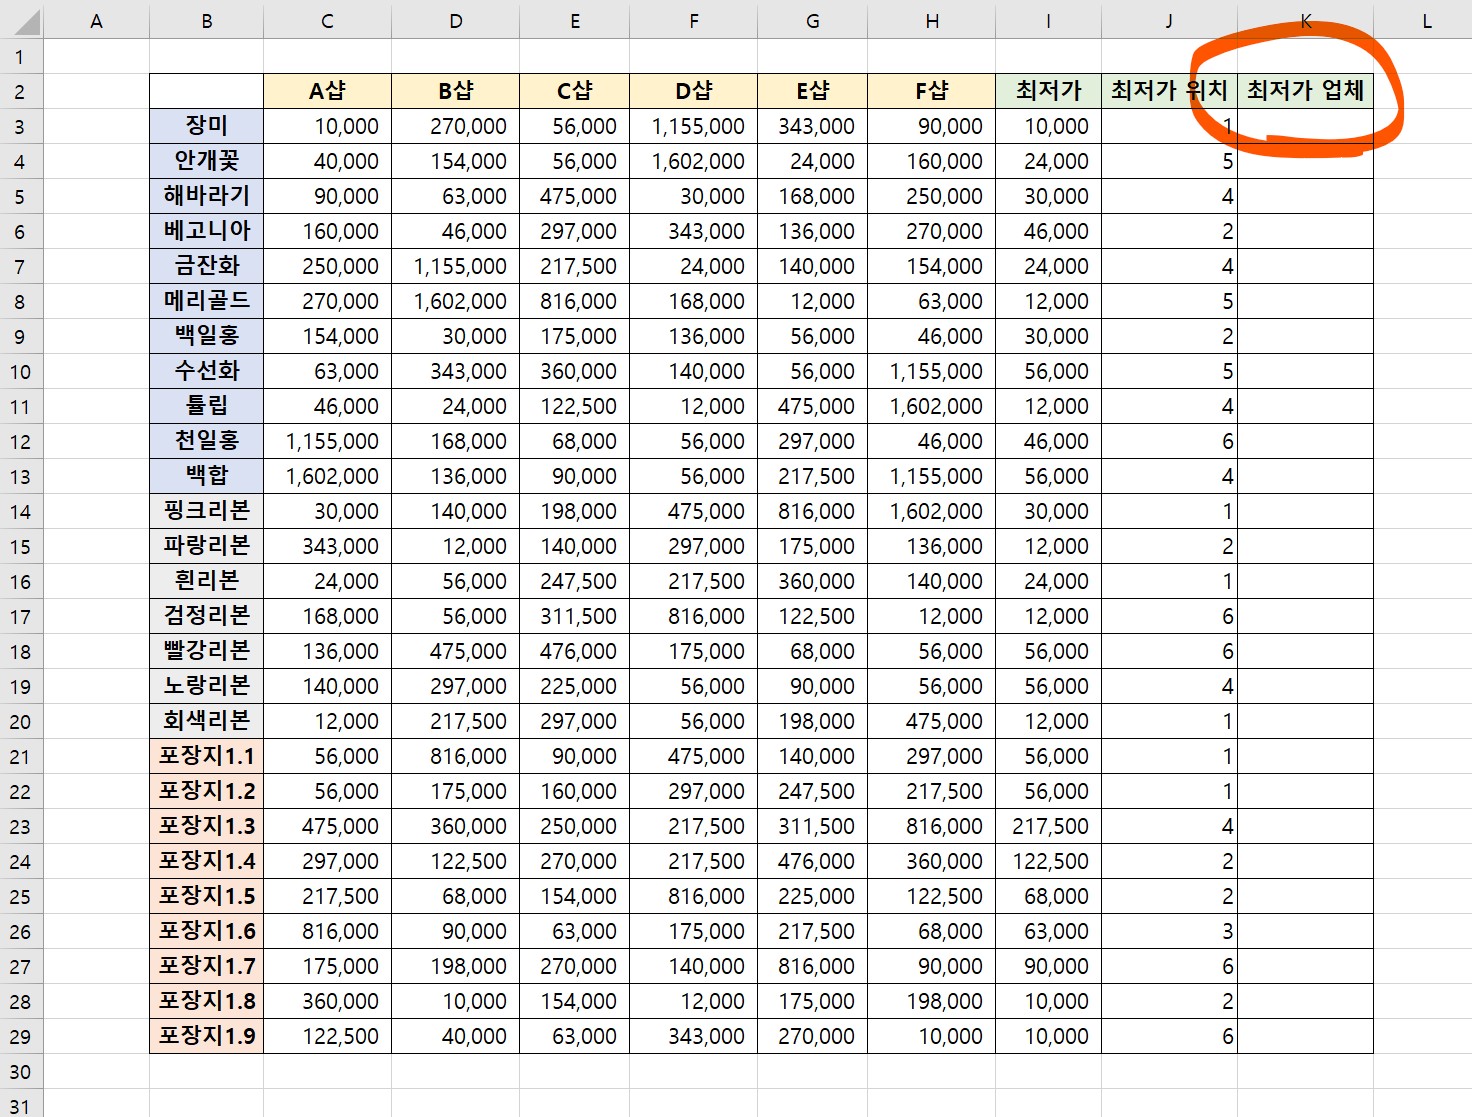The width and height of the screenshot is (1472, 1117).
Task: Click row 31 header number
Action: (x=21, y=1104)
